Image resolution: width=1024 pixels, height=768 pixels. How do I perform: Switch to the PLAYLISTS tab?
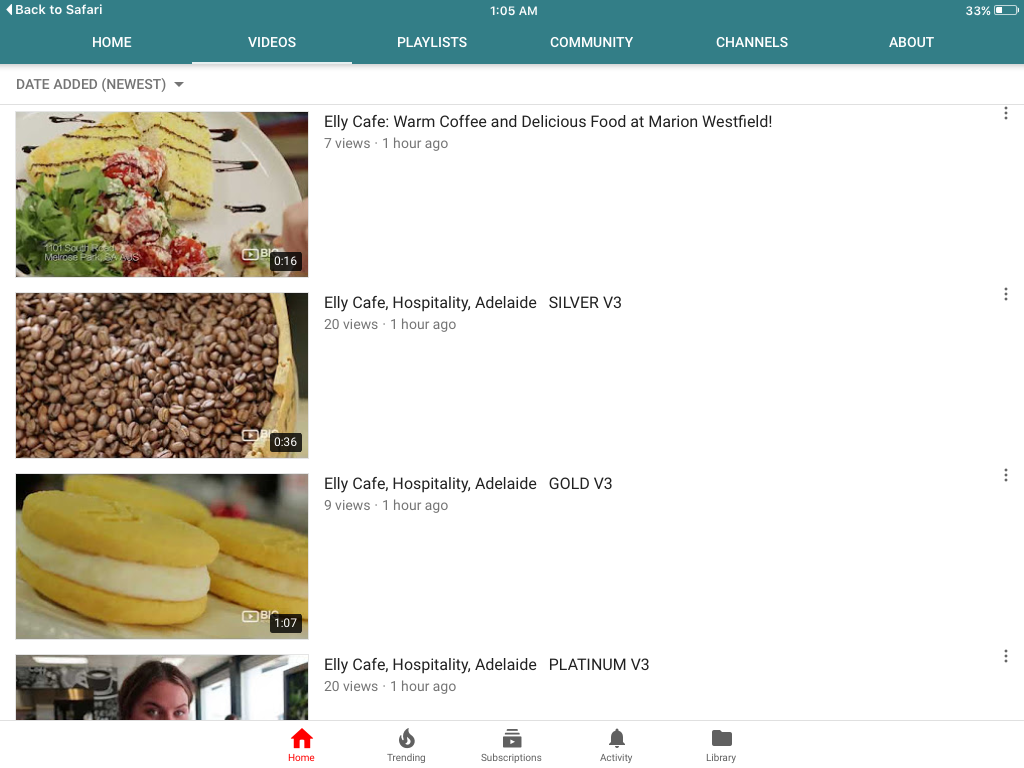pyautogui.click(x=432, y=42)
